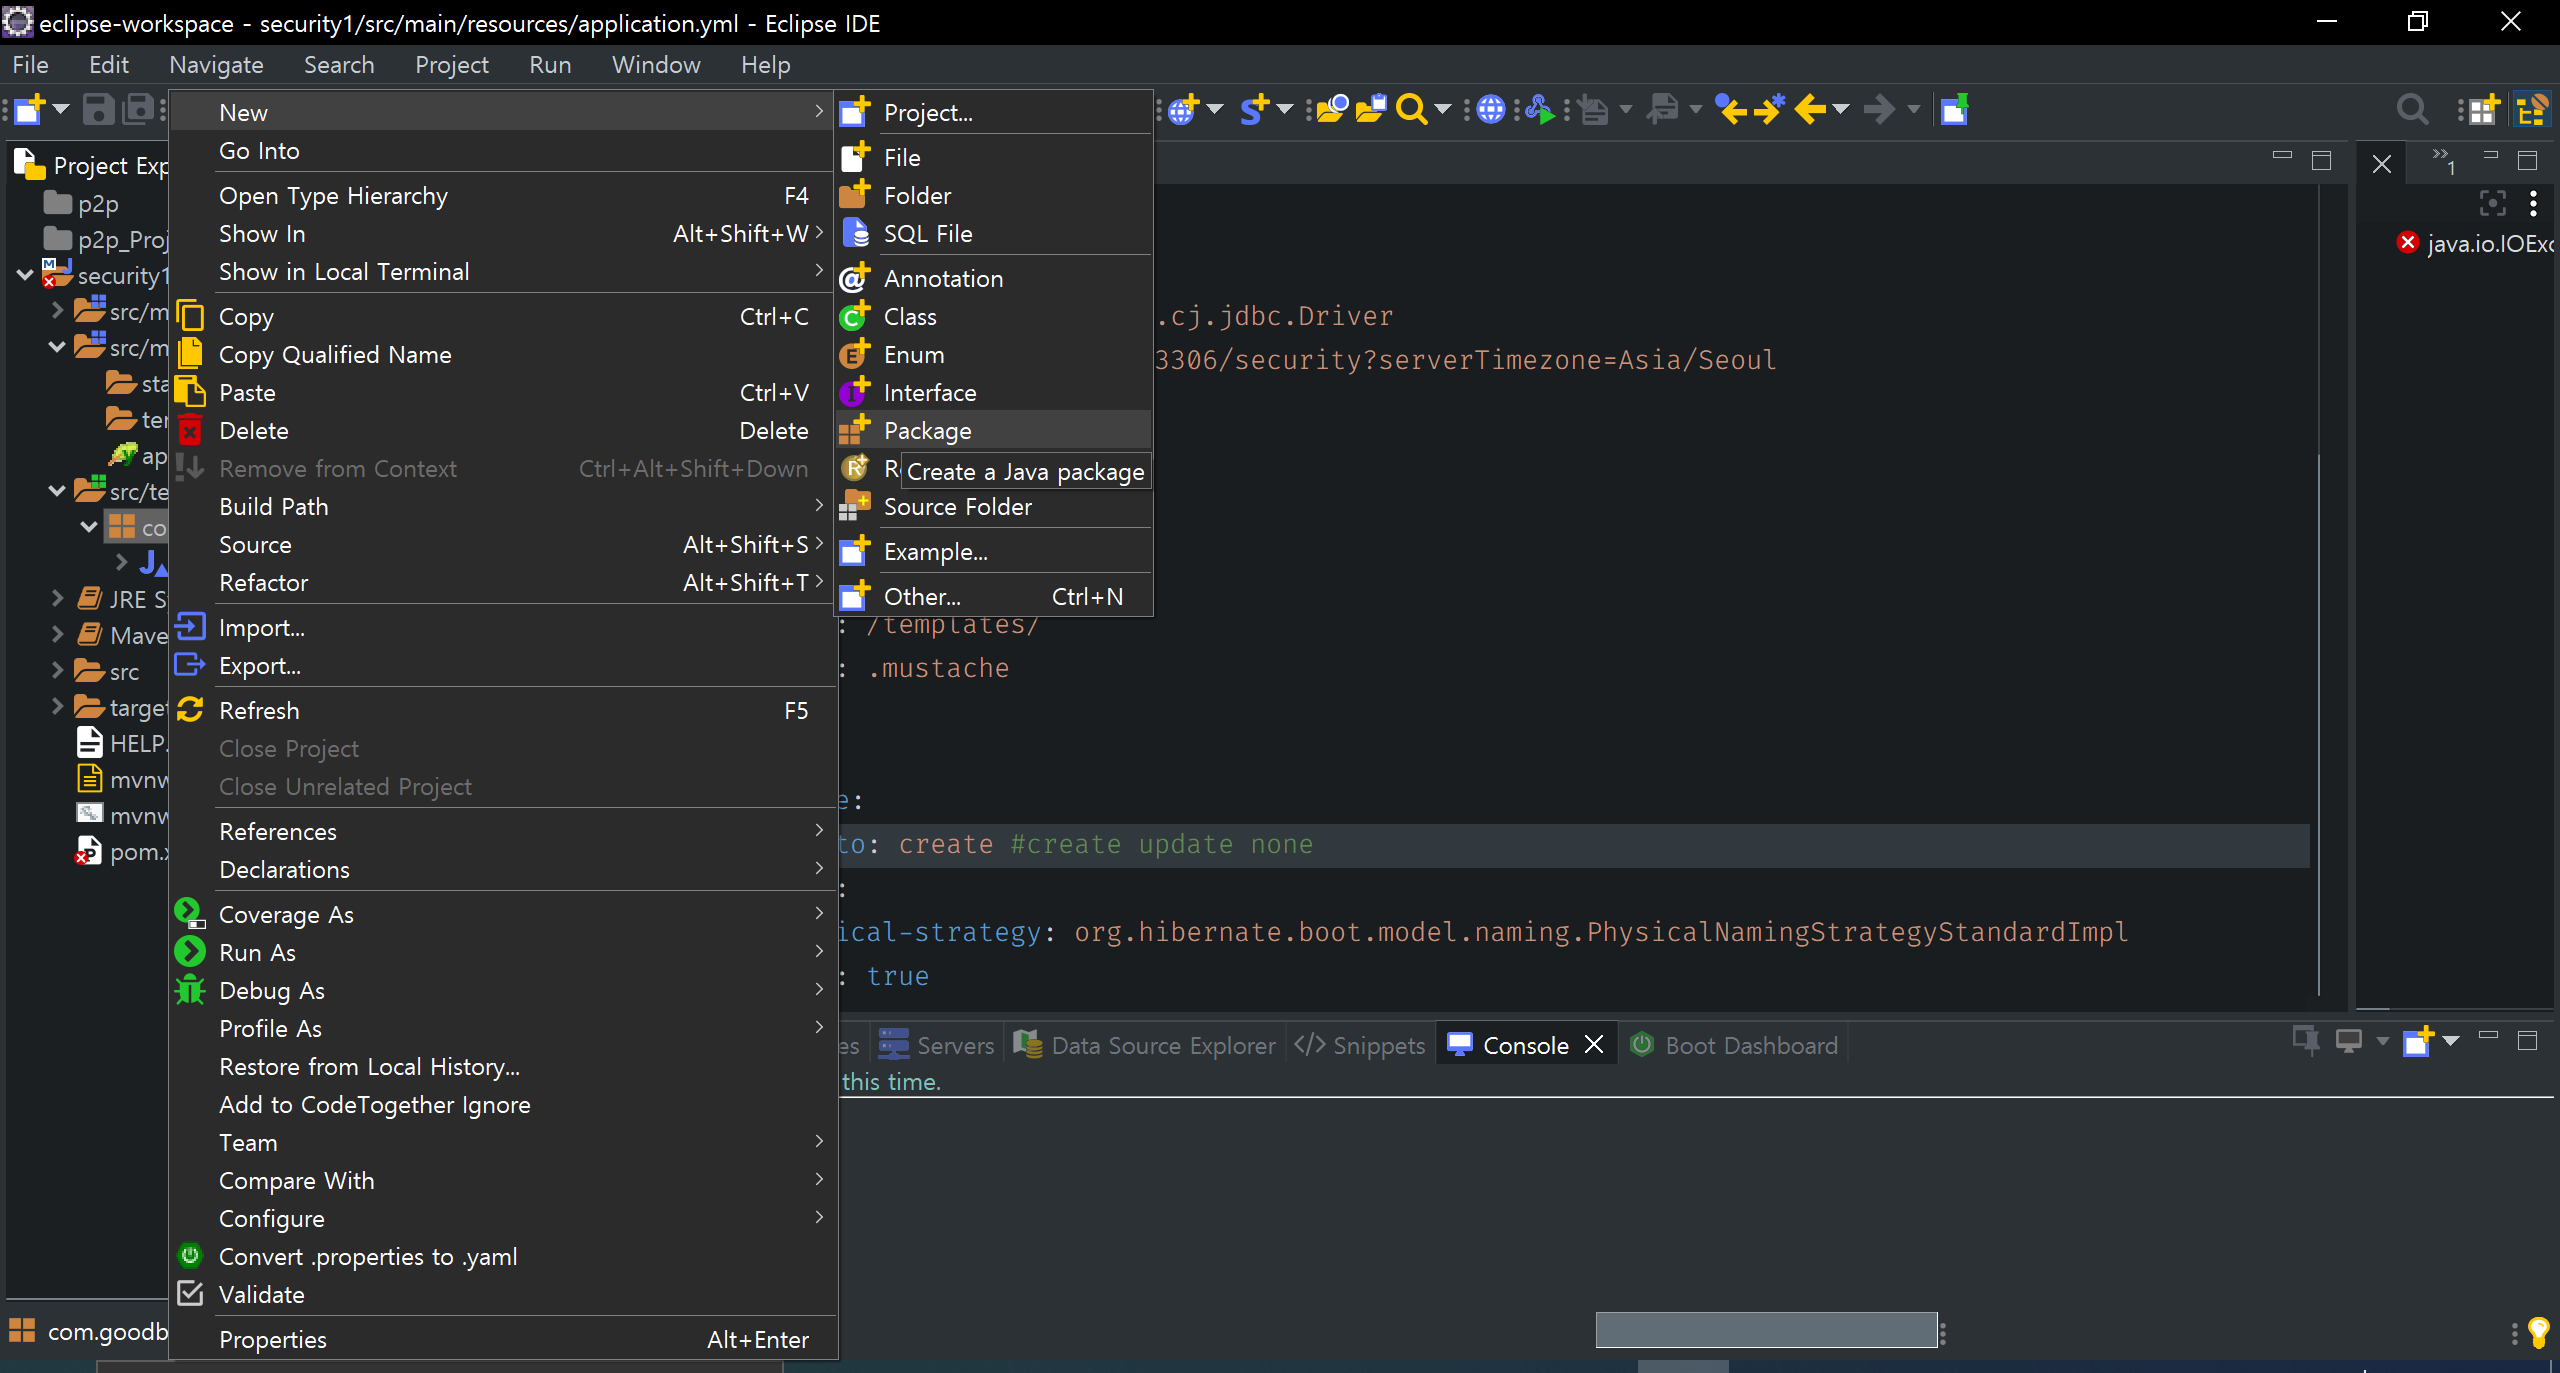Click the Save toolbar icon
2560x1373 pixels.
[x=98, y=109]
